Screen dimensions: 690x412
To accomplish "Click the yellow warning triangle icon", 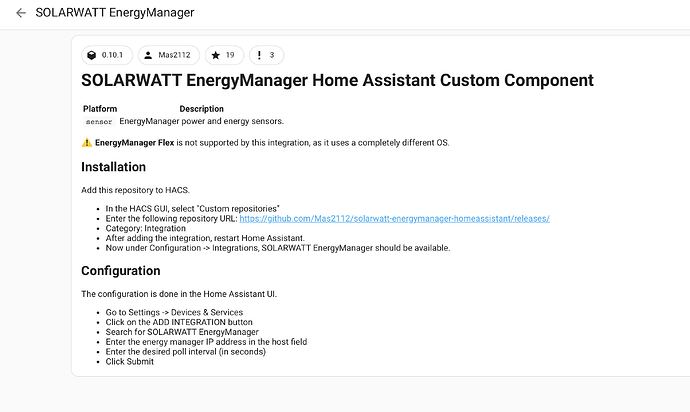I will (x=87, y=143).
